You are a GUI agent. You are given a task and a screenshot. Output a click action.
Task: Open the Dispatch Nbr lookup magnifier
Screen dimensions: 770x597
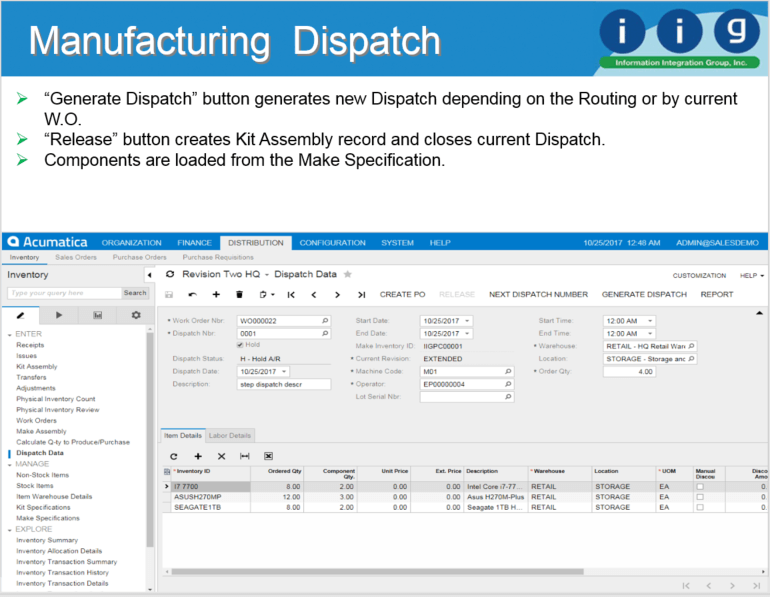325,333
